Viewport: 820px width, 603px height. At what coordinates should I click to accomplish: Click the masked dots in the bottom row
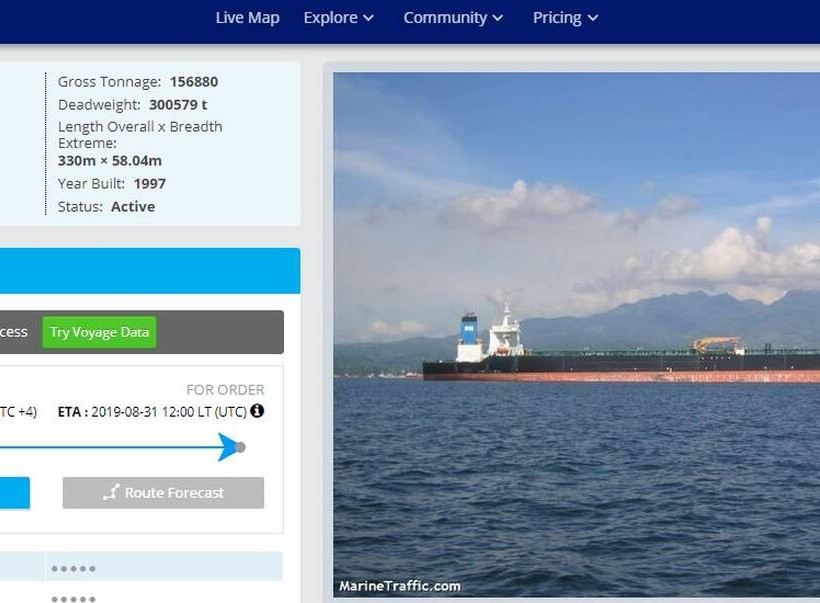pyautogui.click(x=73, y=598)
